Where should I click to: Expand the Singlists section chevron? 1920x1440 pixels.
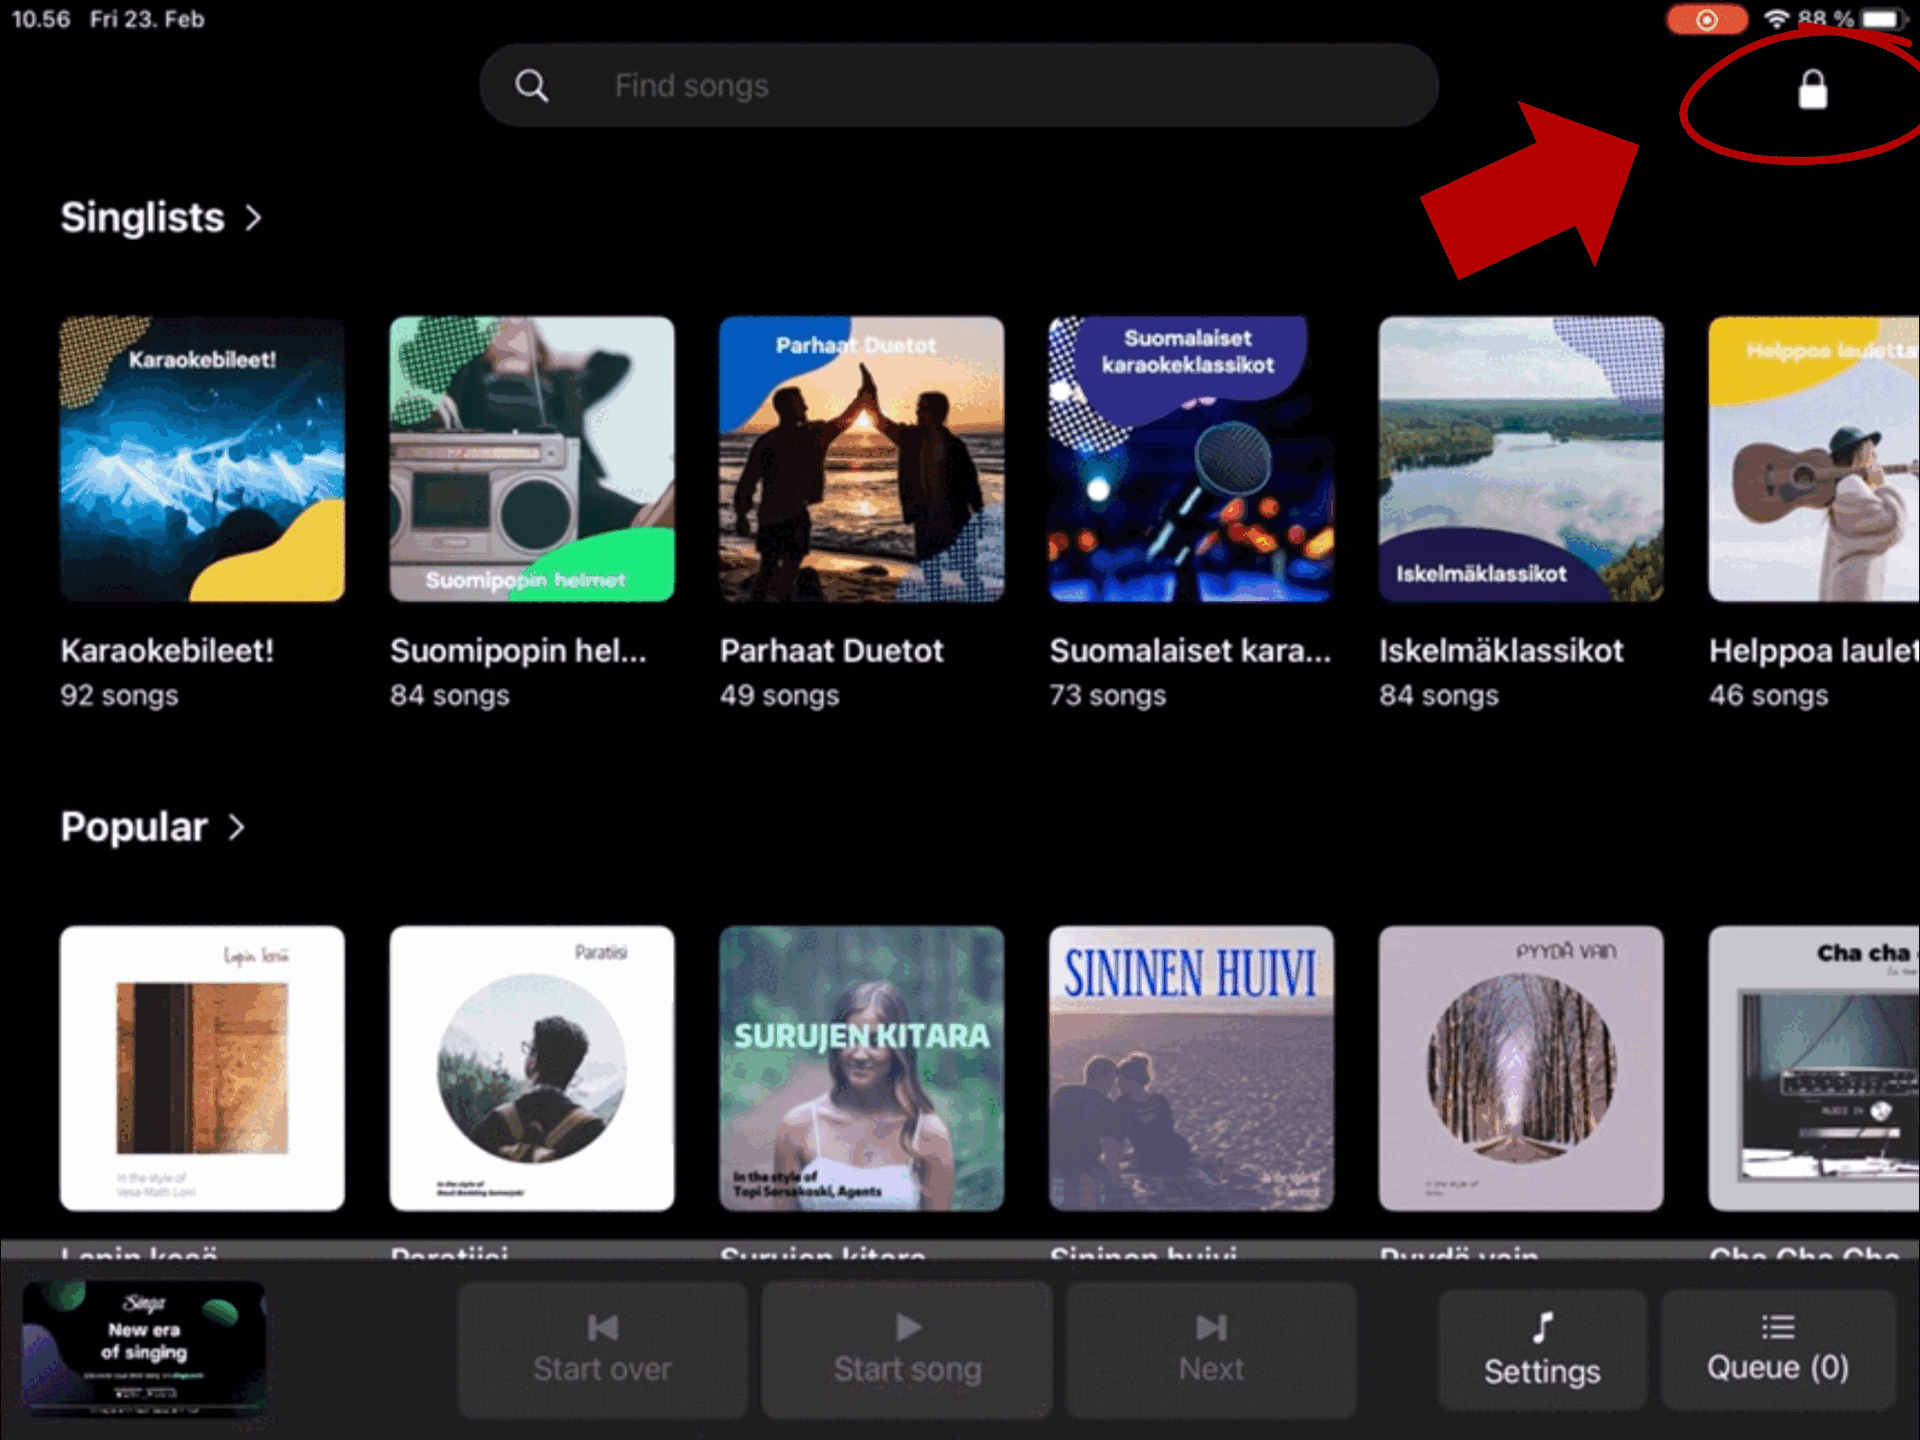[x=254, y=218]
